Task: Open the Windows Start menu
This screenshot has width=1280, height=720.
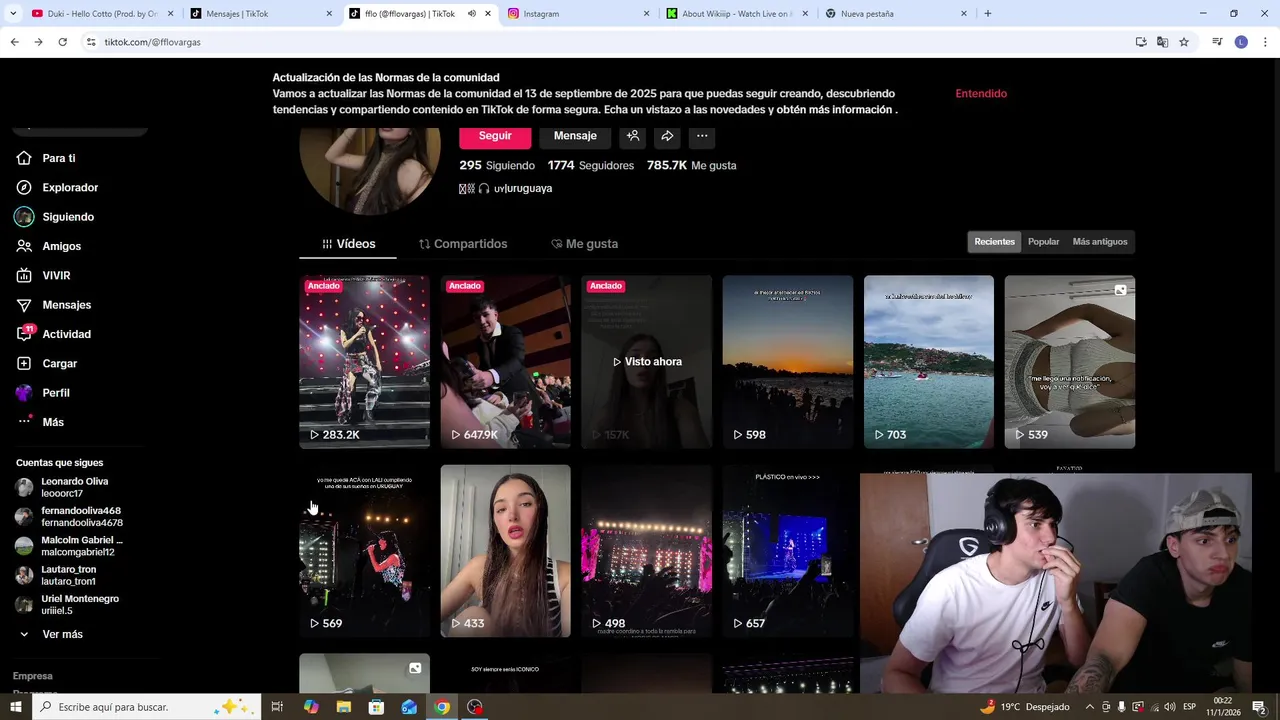Action: (x=15, y=707)
